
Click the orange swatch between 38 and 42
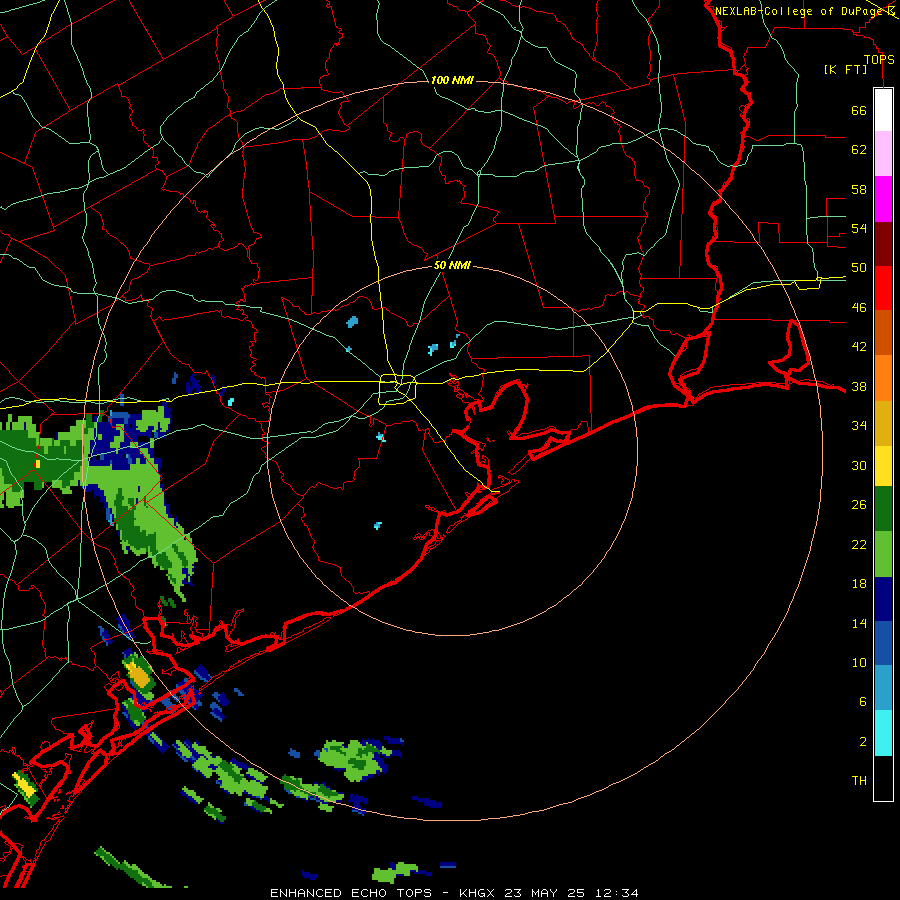pos(883,378)
